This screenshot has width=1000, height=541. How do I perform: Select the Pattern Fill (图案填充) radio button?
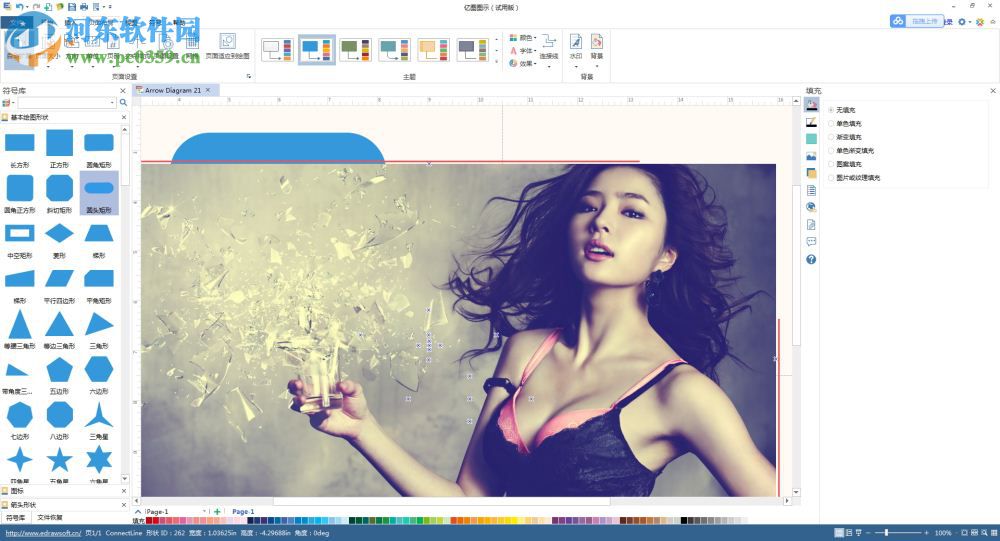point(831,164)
